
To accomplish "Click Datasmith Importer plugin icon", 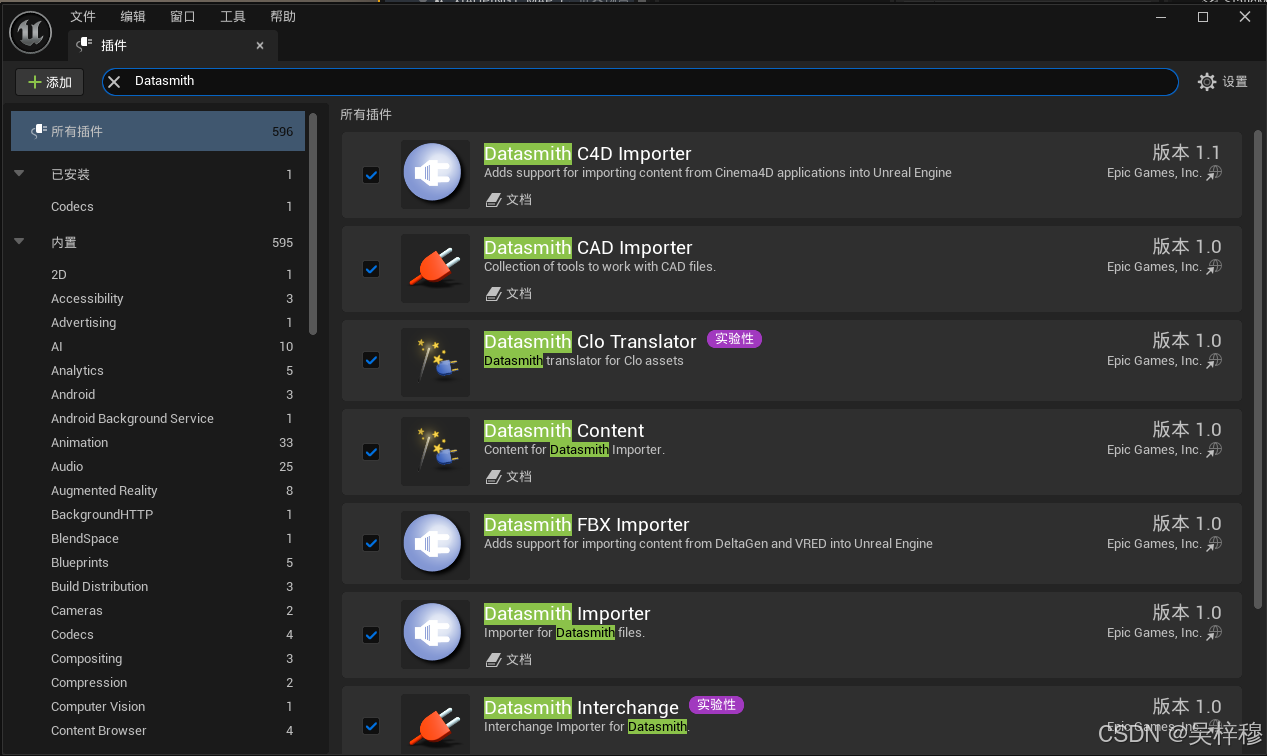I will coord(435,634).
